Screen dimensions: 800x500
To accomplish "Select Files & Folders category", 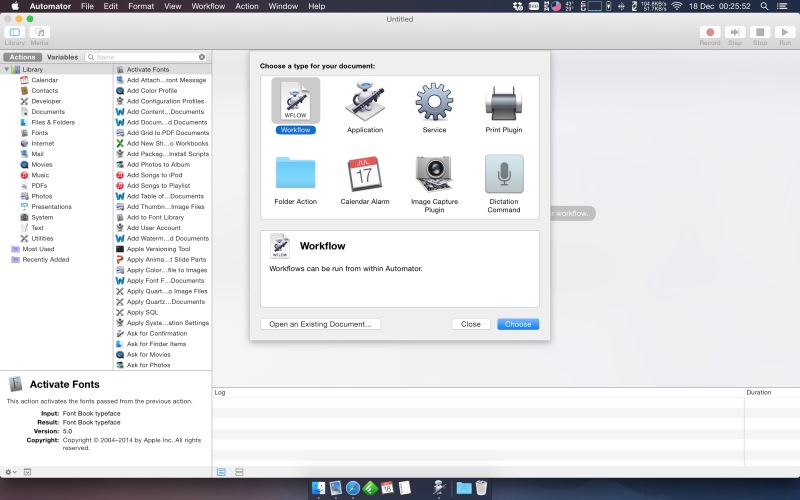I will click(53, 122).
